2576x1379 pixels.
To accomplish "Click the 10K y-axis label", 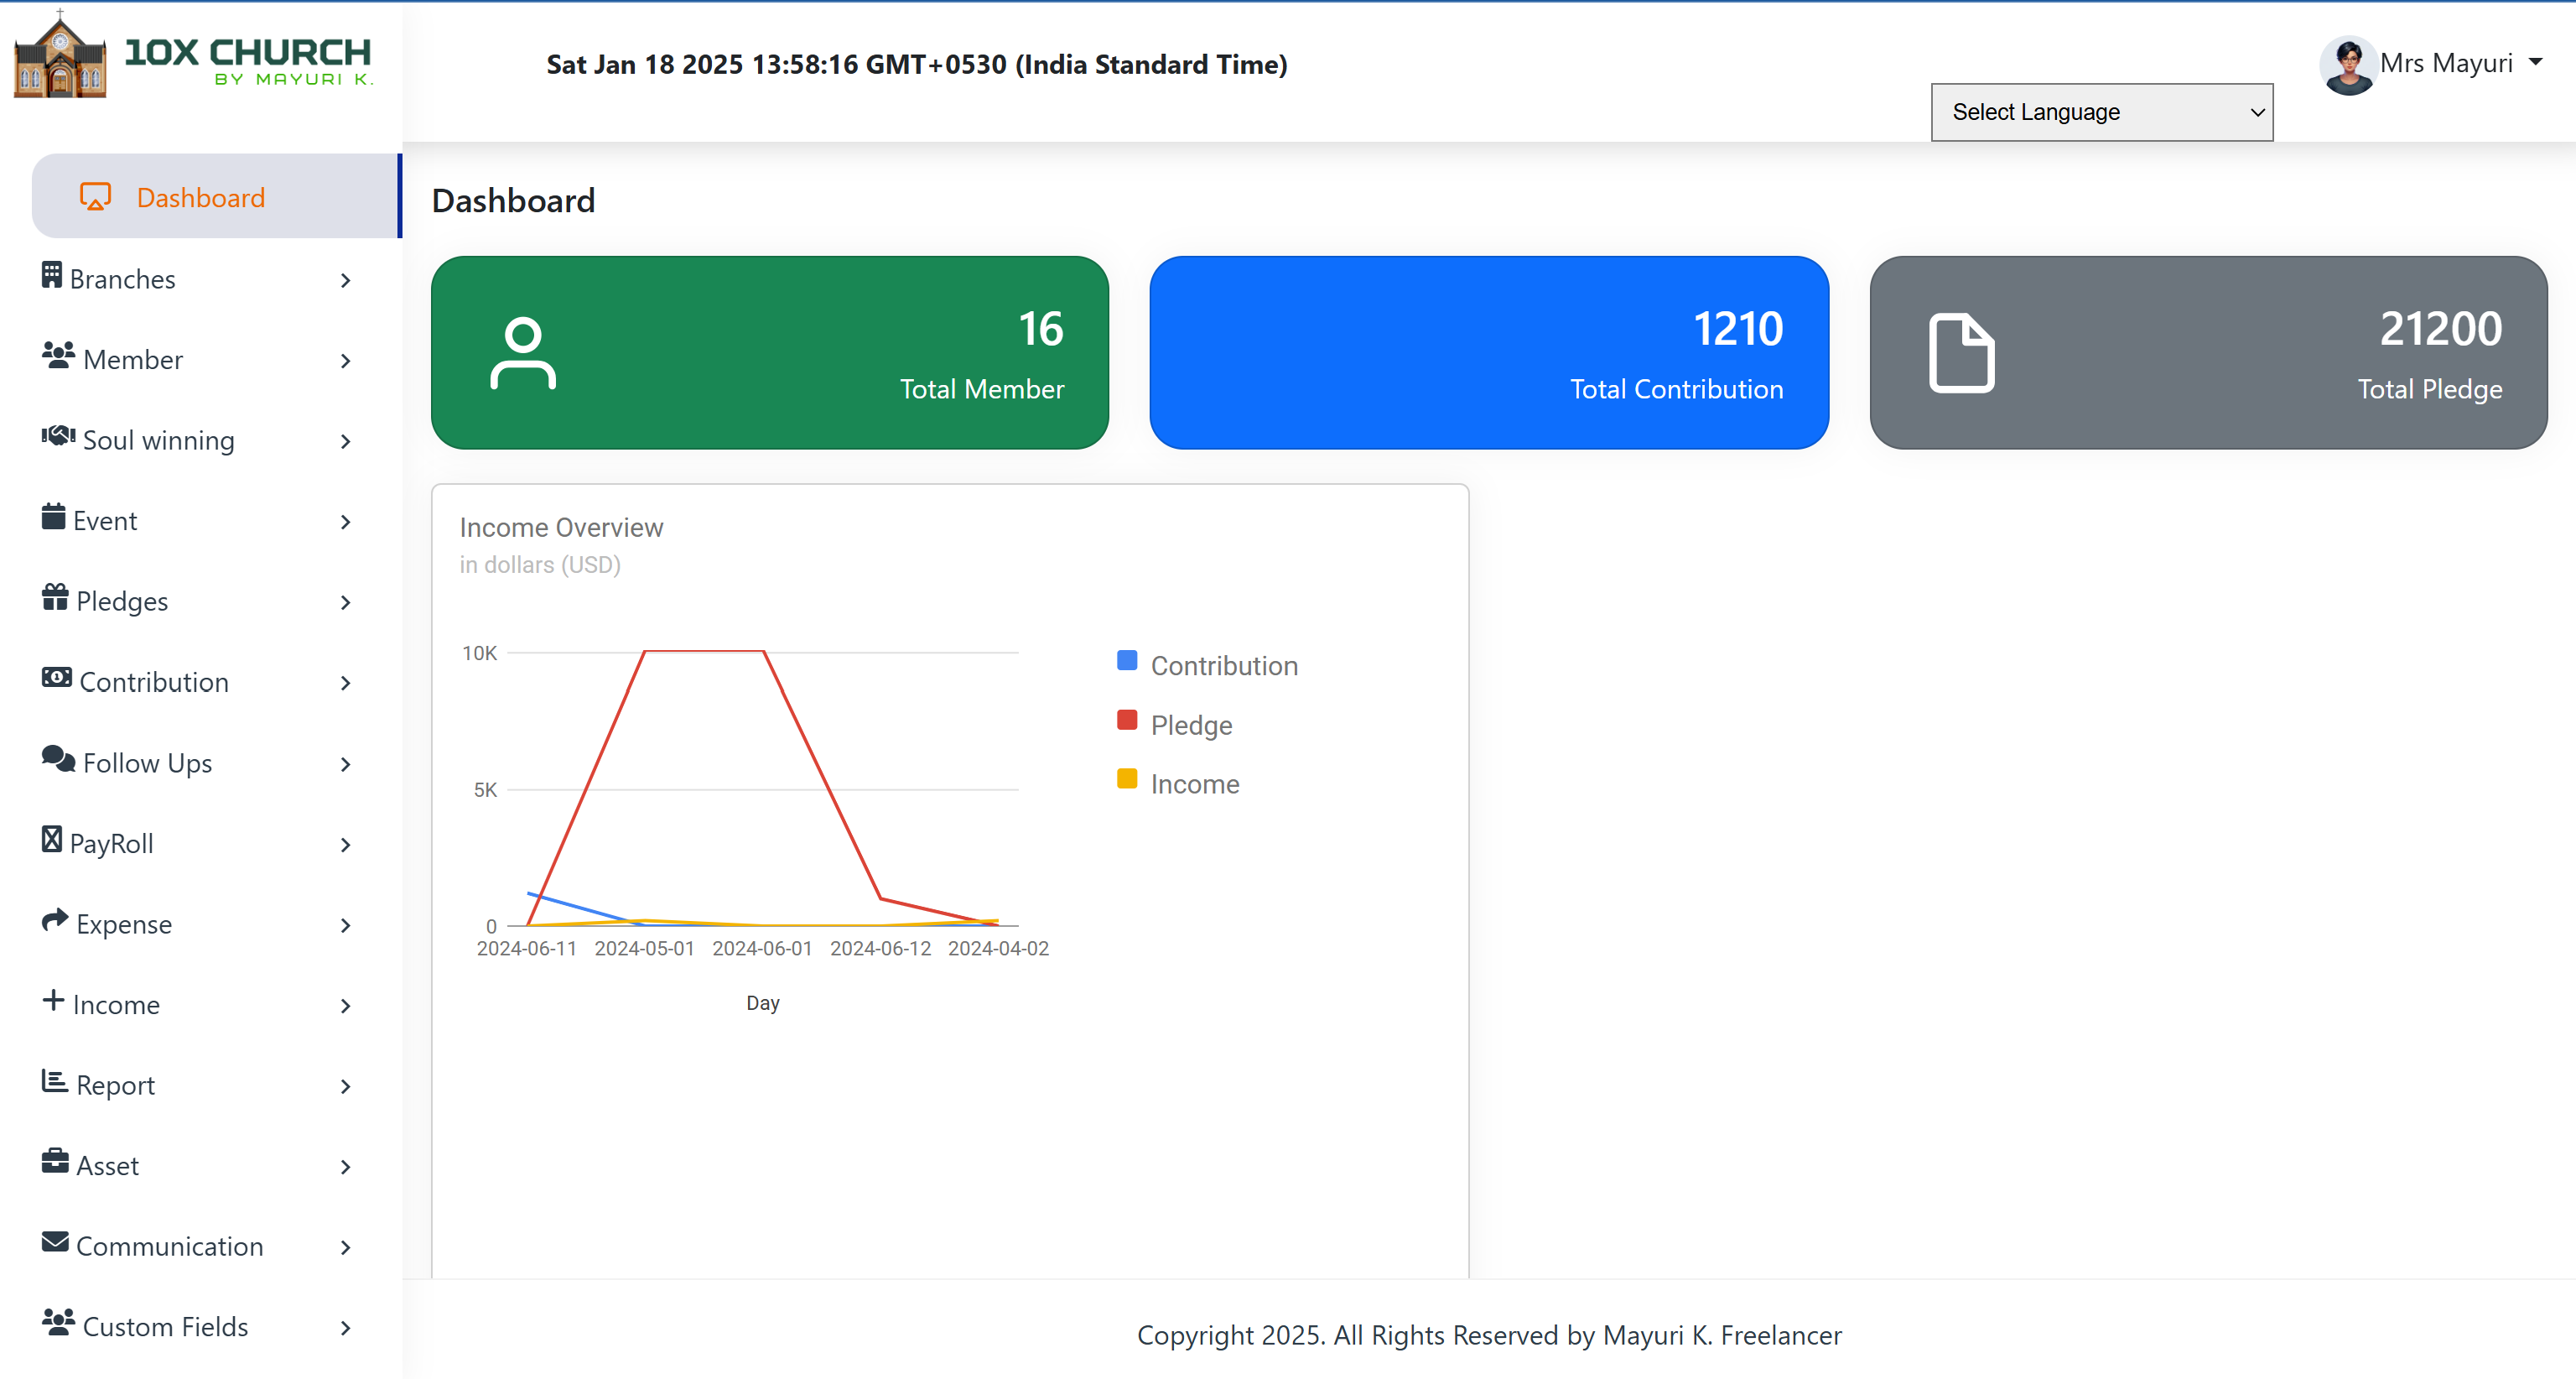I will [x=479, y=653].
